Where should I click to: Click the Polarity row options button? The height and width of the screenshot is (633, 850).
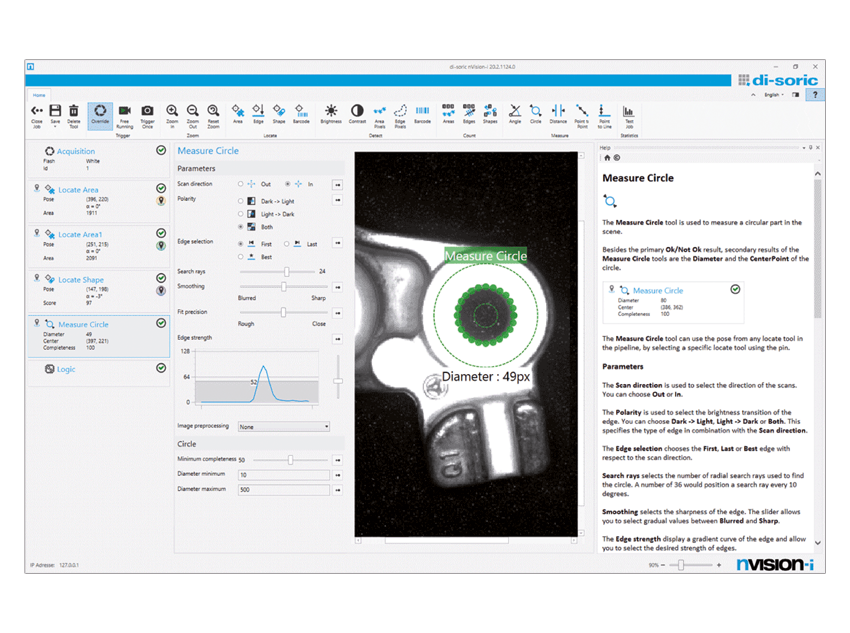pos(338,201)
